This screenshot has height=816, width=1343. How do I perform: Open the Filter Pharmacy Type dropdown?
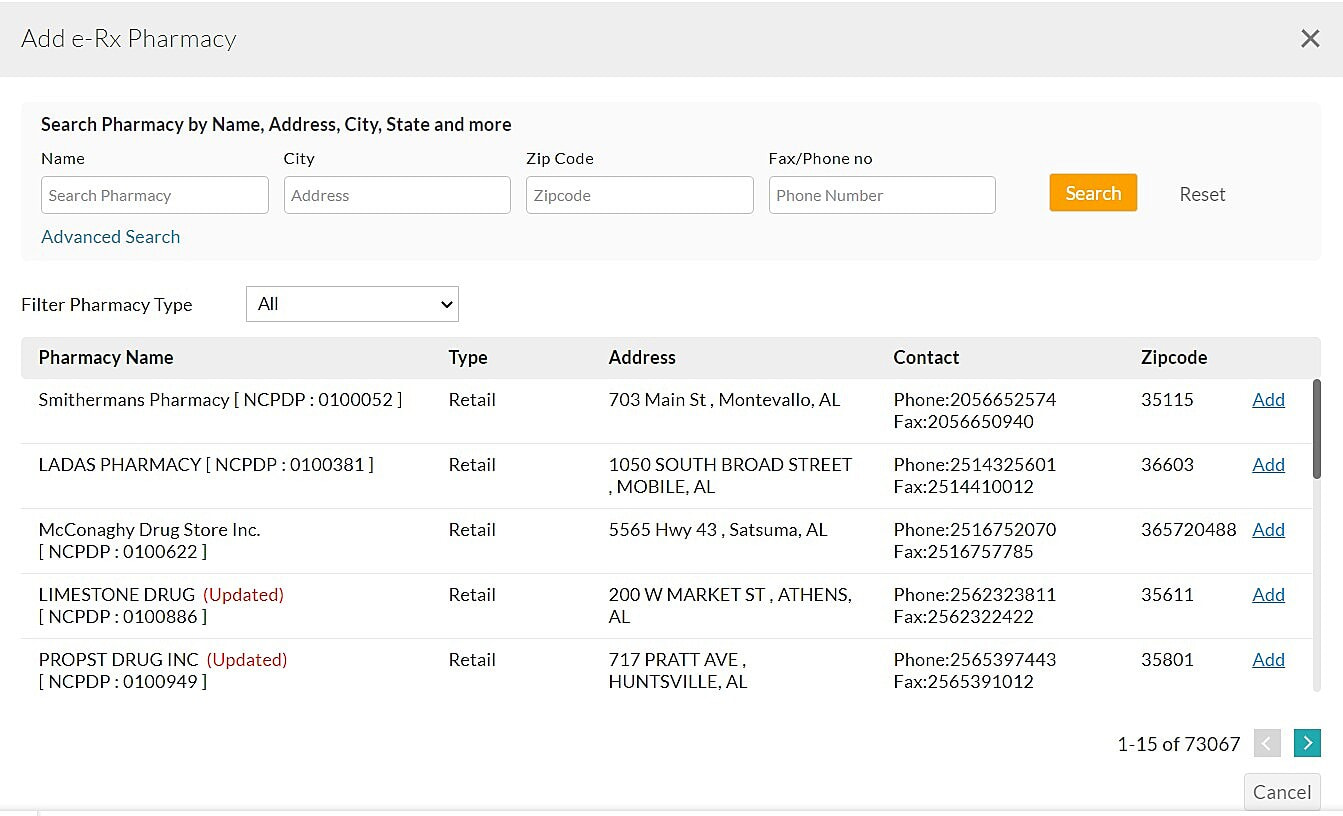click(x=352, y=304)
